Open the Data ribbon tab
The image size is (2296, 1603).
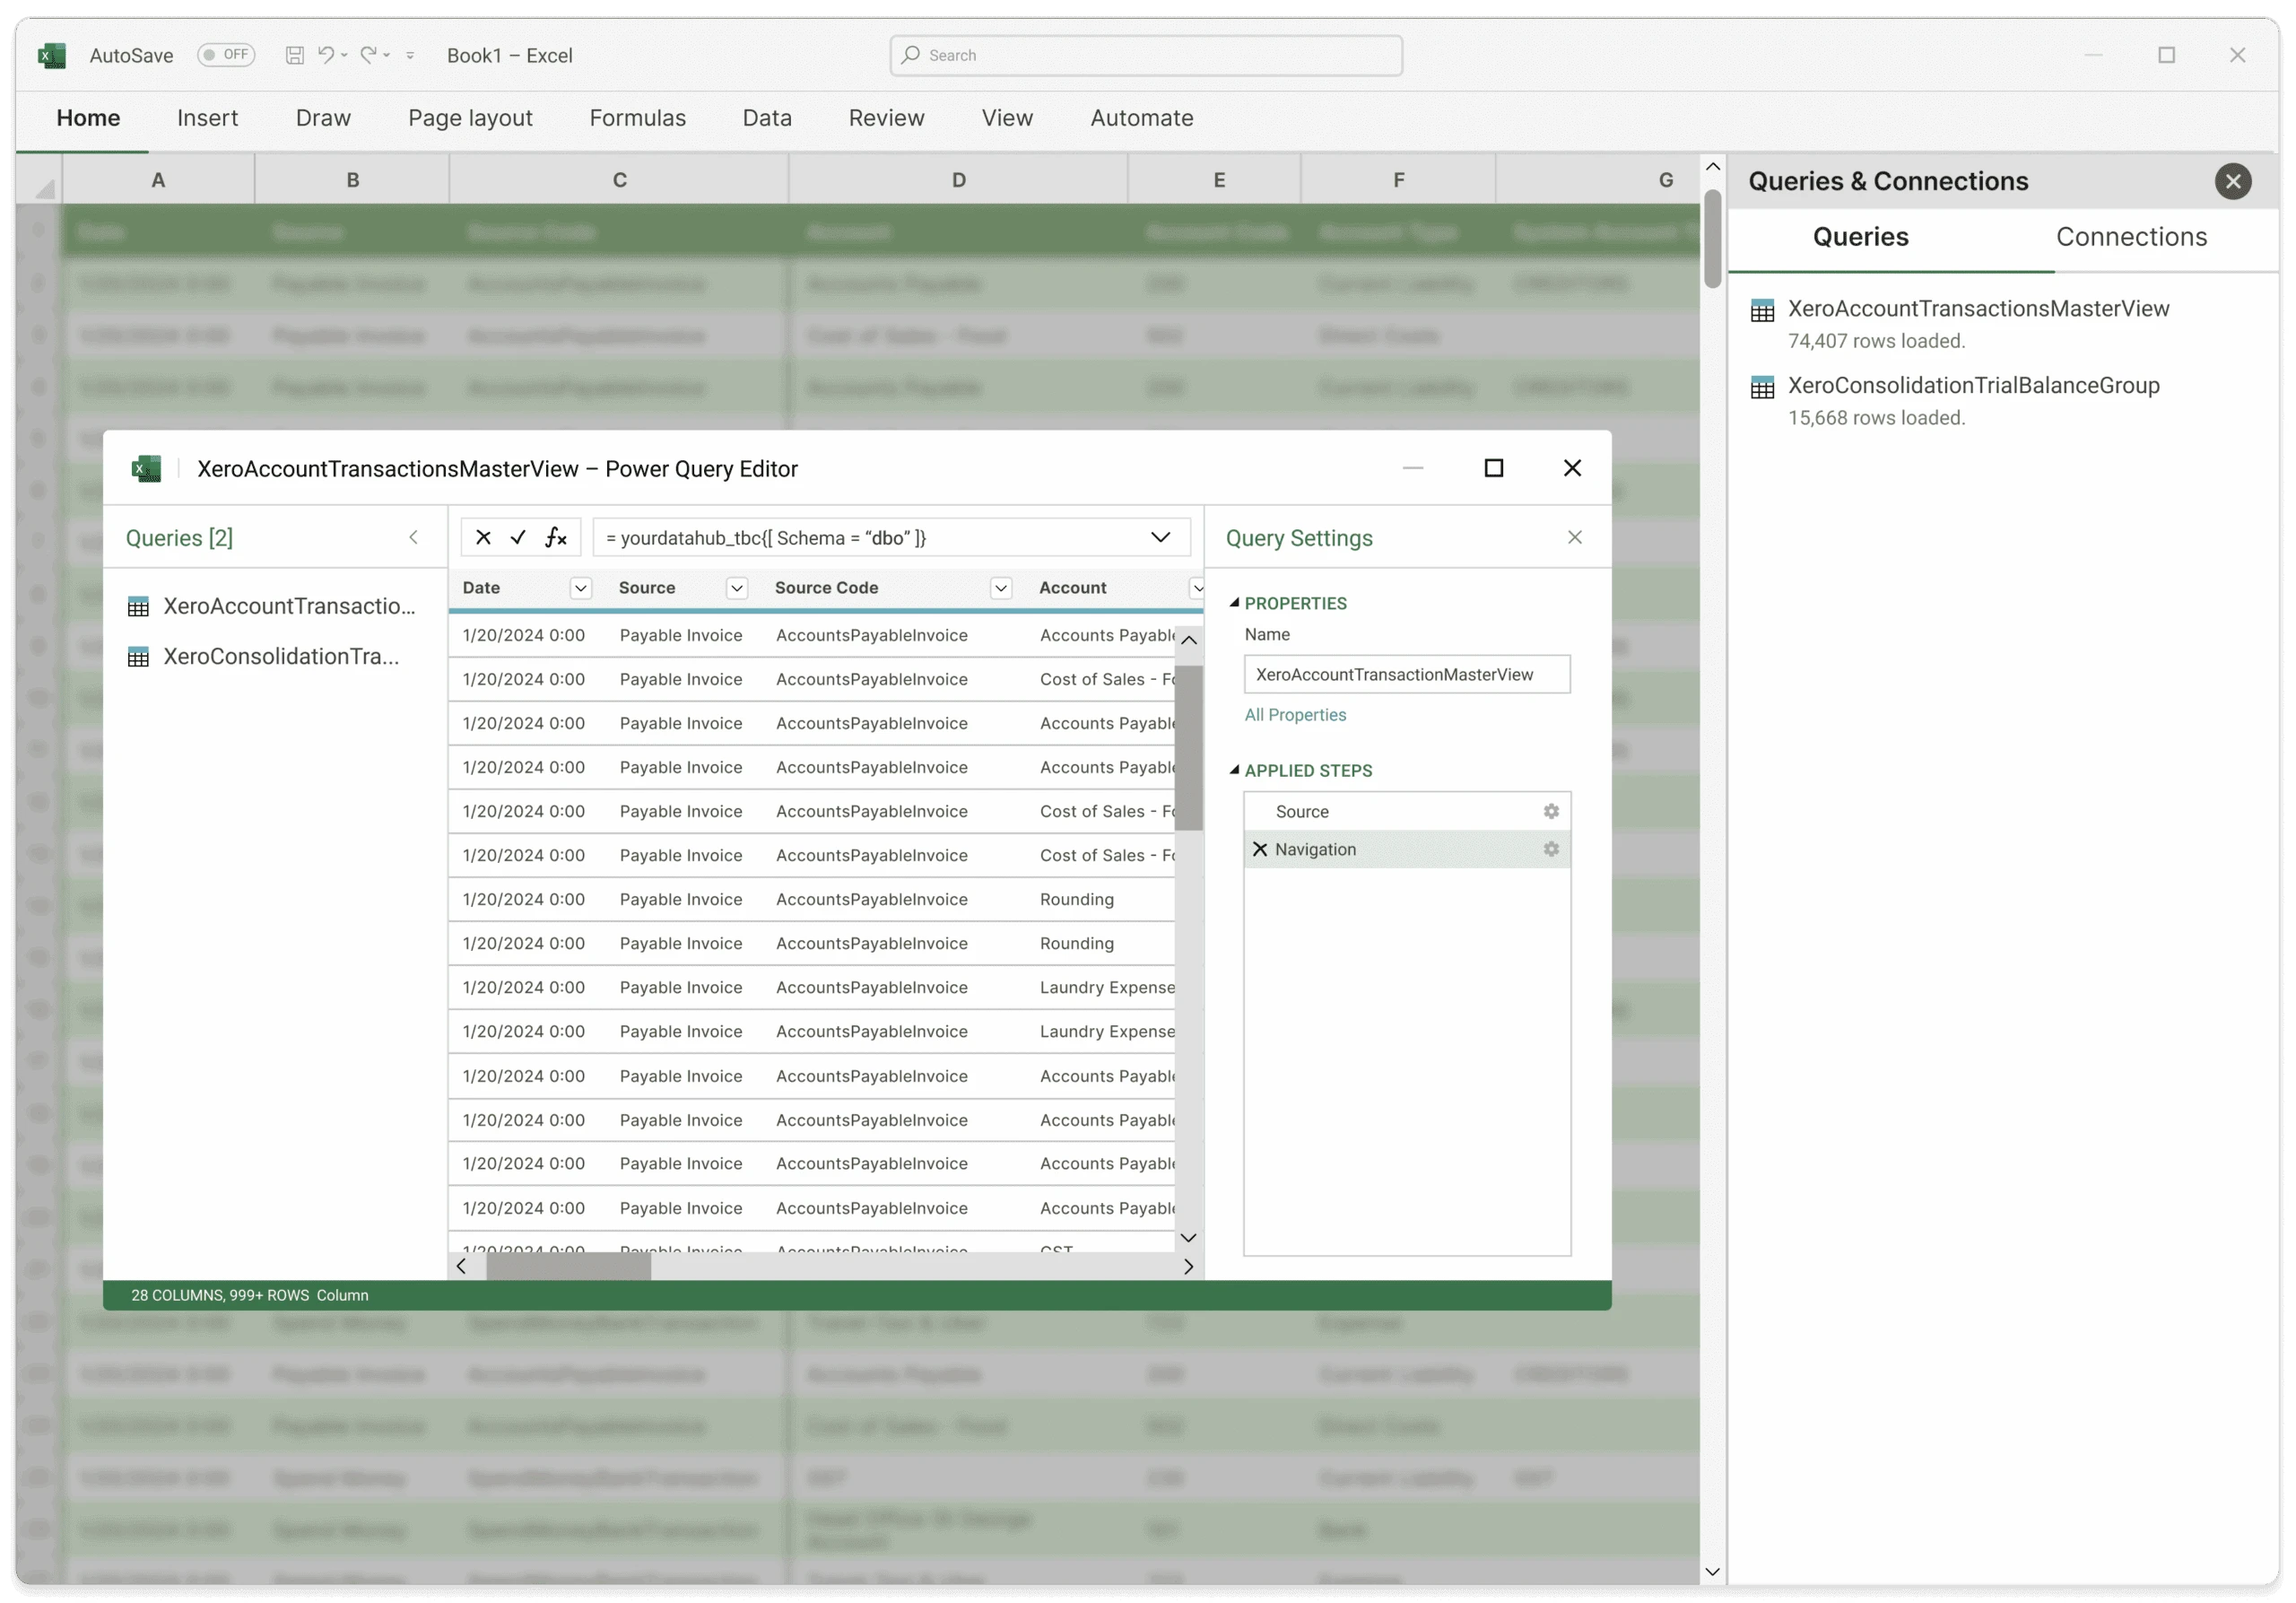pos(767,118)
